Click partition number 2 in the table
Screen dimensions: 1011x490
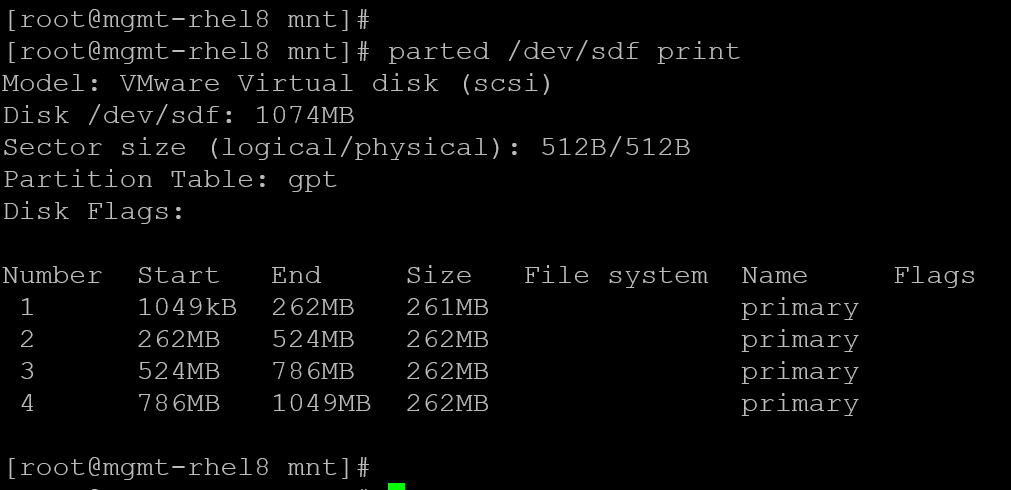pos(27,340)
